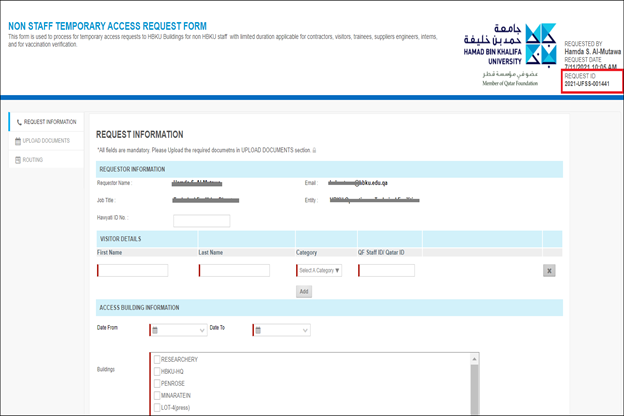Image resolution: width=624 pixels, height=416 pixels.
Task: Check the PENROSE building checkbox
Action: tap(157, 383)
